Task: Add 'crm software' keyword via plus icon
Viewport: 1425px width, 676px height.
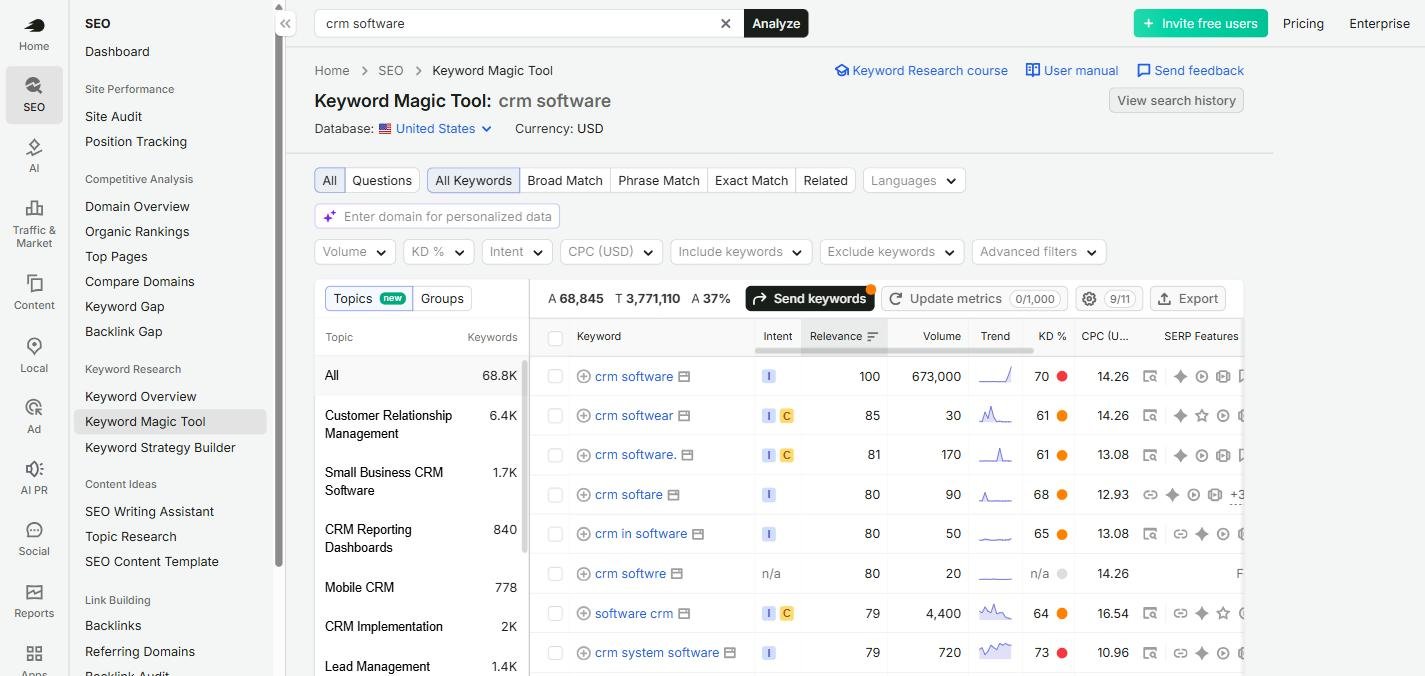Action: tap(584, 376)
